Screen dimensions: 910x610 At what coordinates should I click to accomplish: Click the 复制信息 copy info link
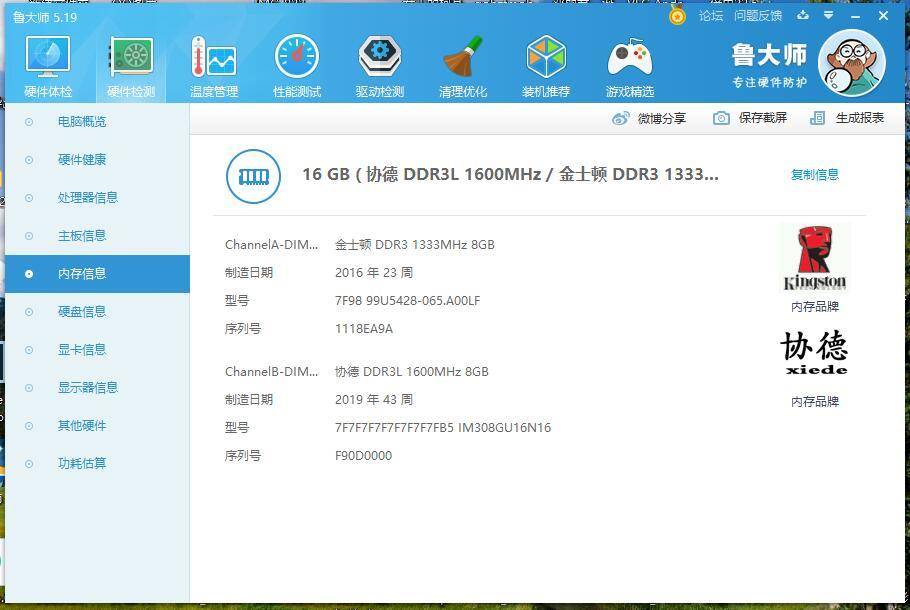point(818,174)
